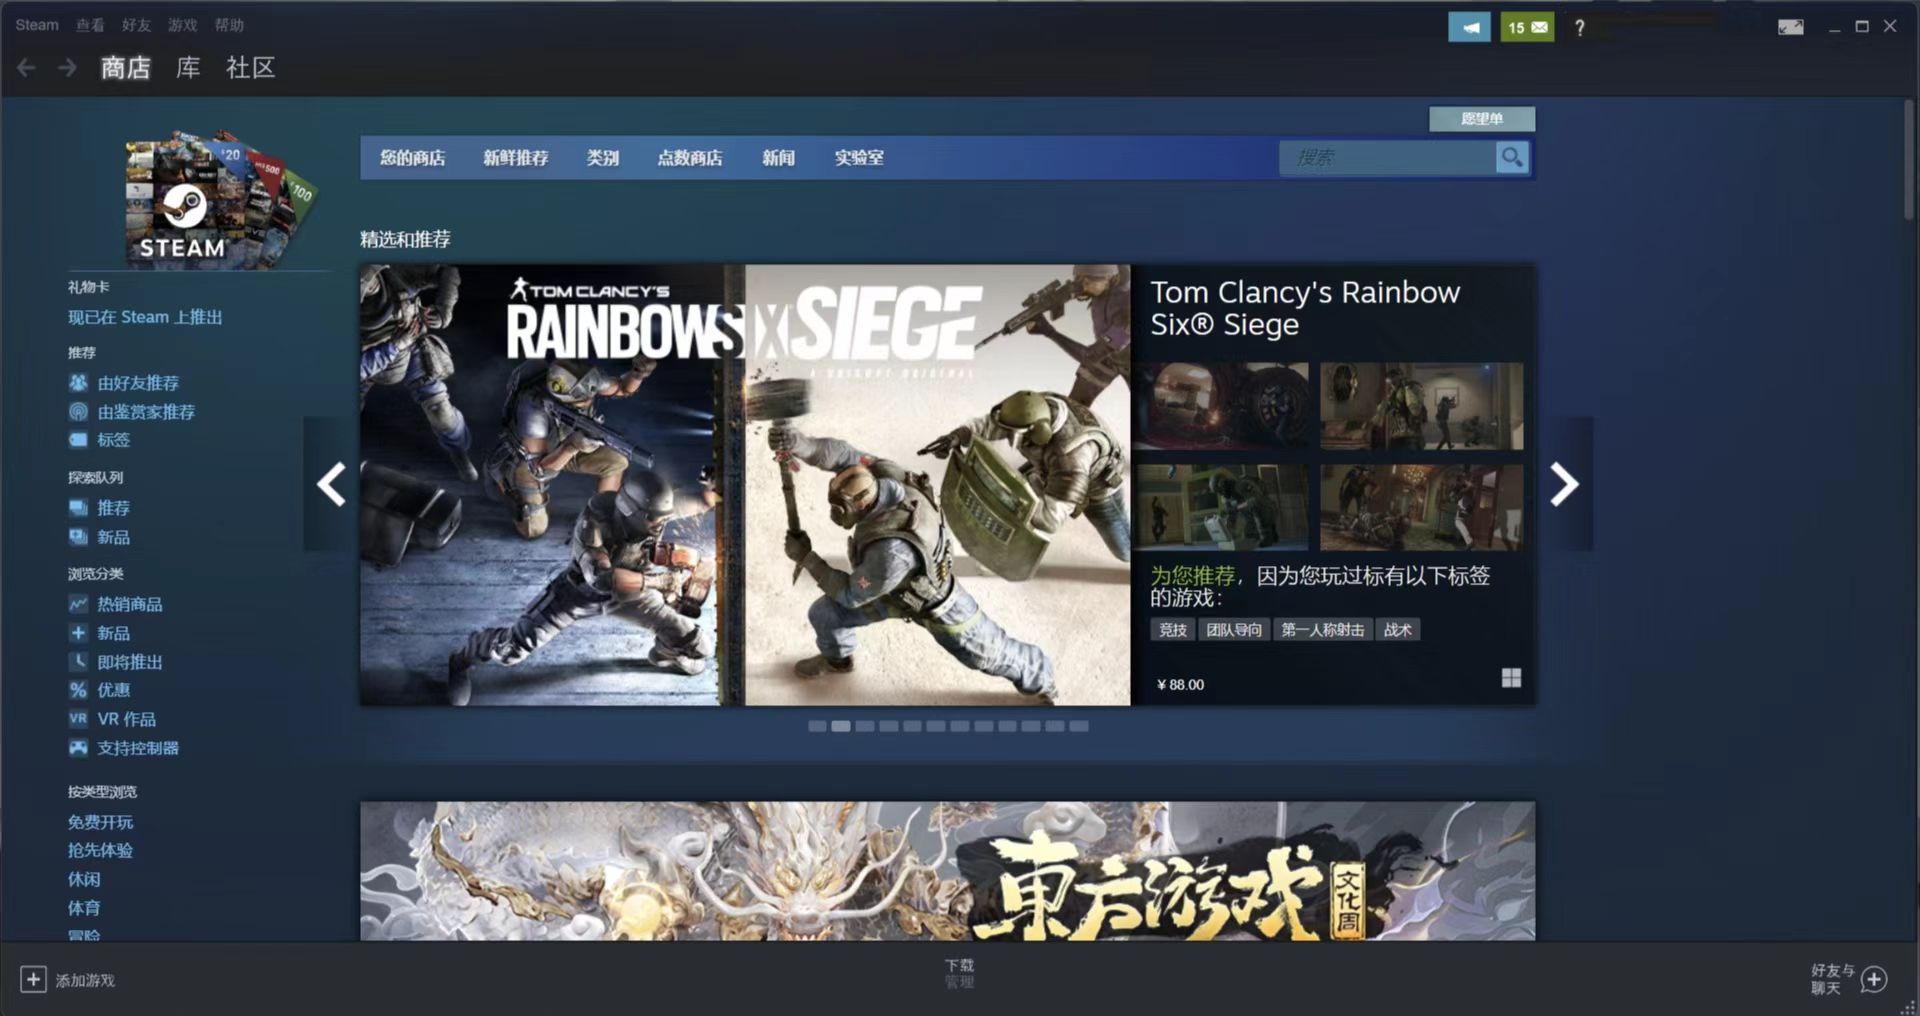Screen dimensions: 1920x1016
Task: Click the 由鉴赏家推荐 curator icon
Action: pyautogui.click(x=78, y=411)
